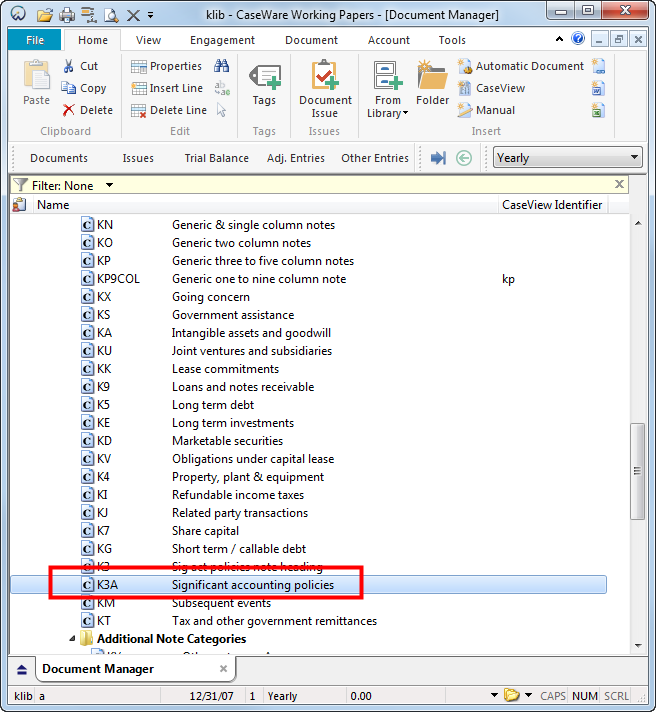The image size is (656, 712).
Task: Open the File menu
Action: coord(35,40)
